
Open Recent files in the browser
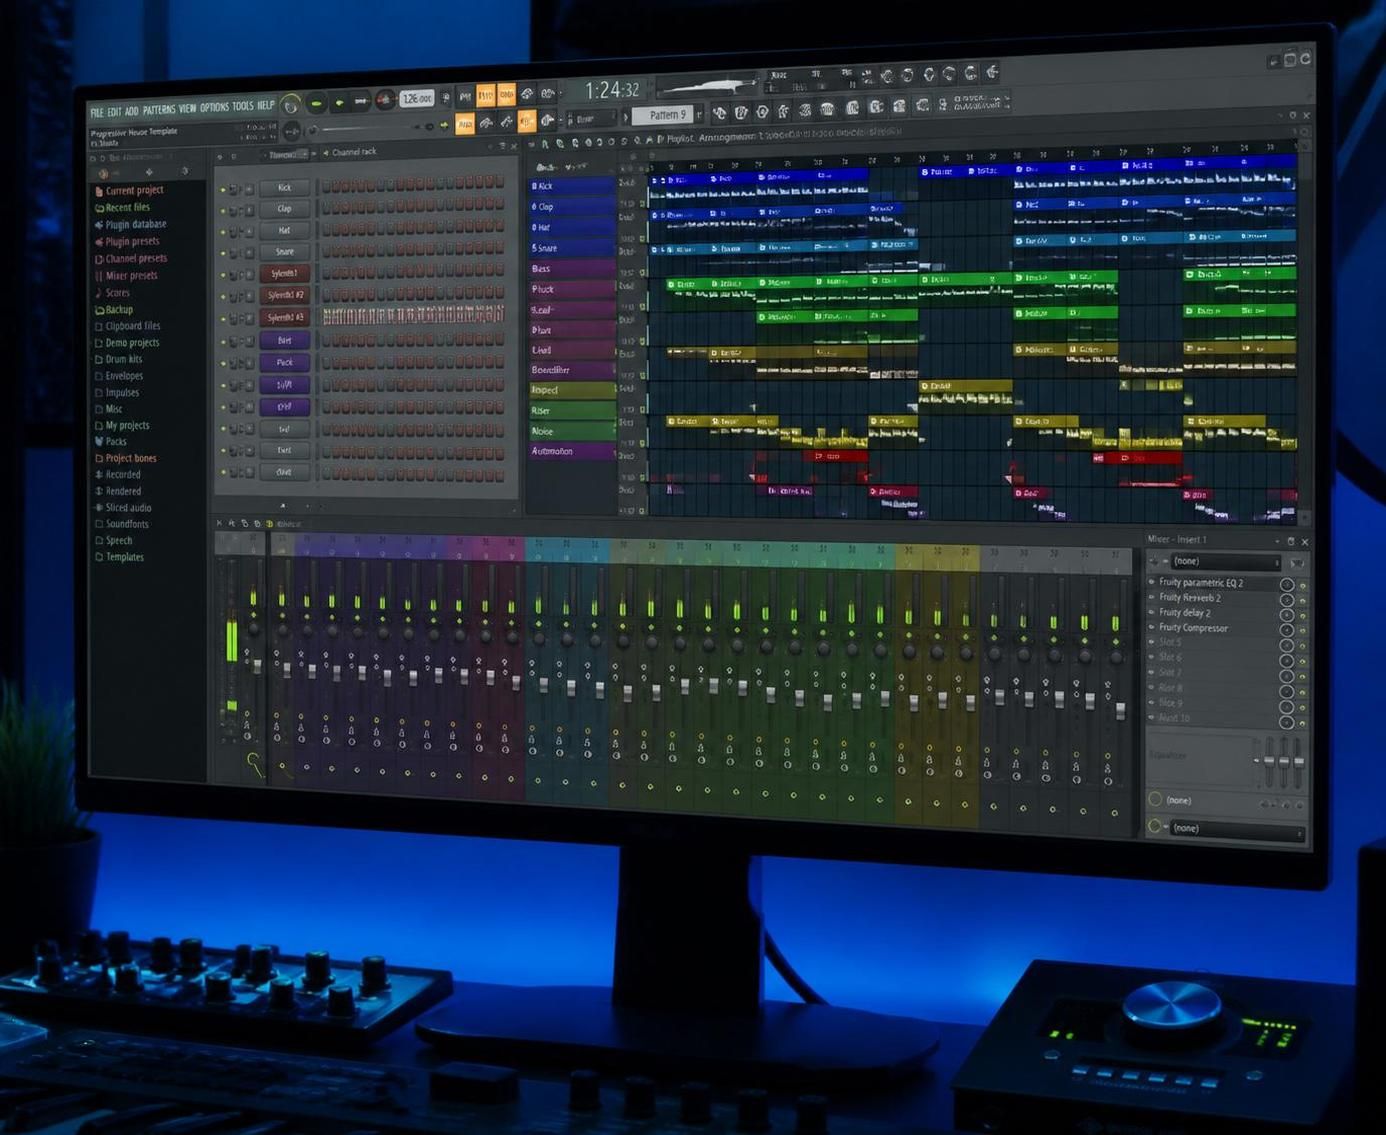point(127,207)
